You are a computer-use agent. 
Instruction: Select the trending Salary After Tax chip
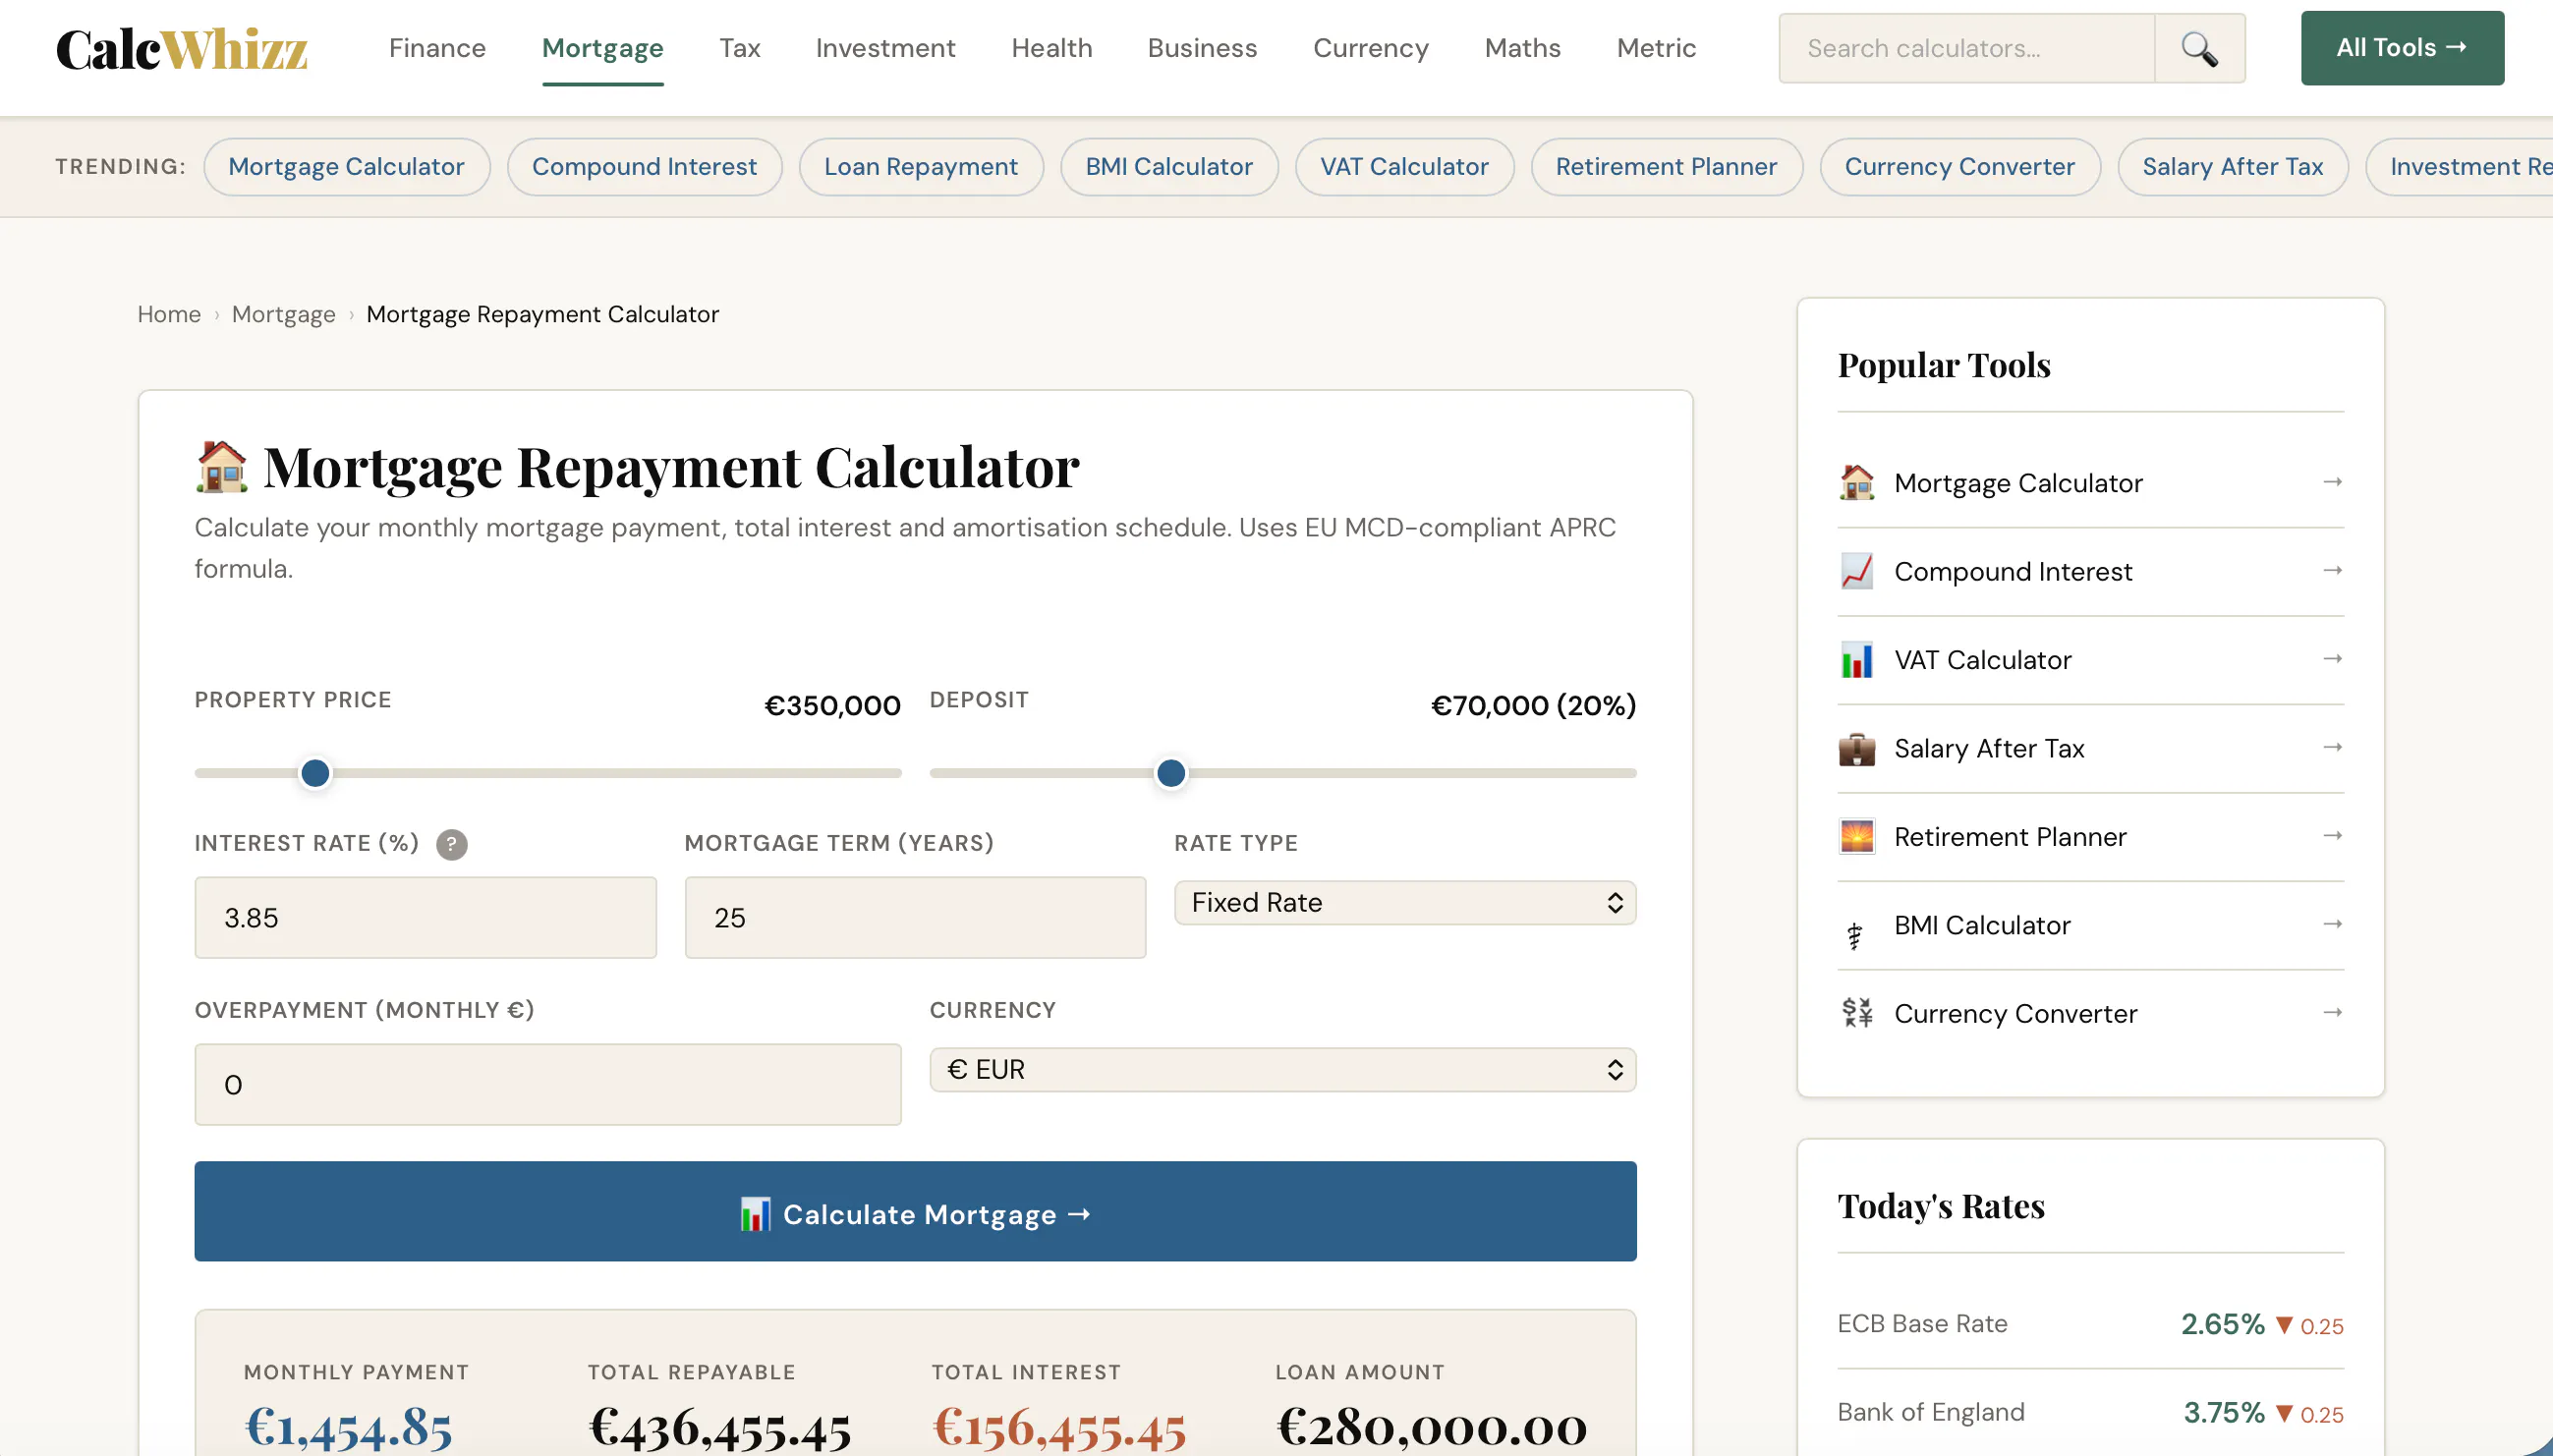coord(2232,166)
